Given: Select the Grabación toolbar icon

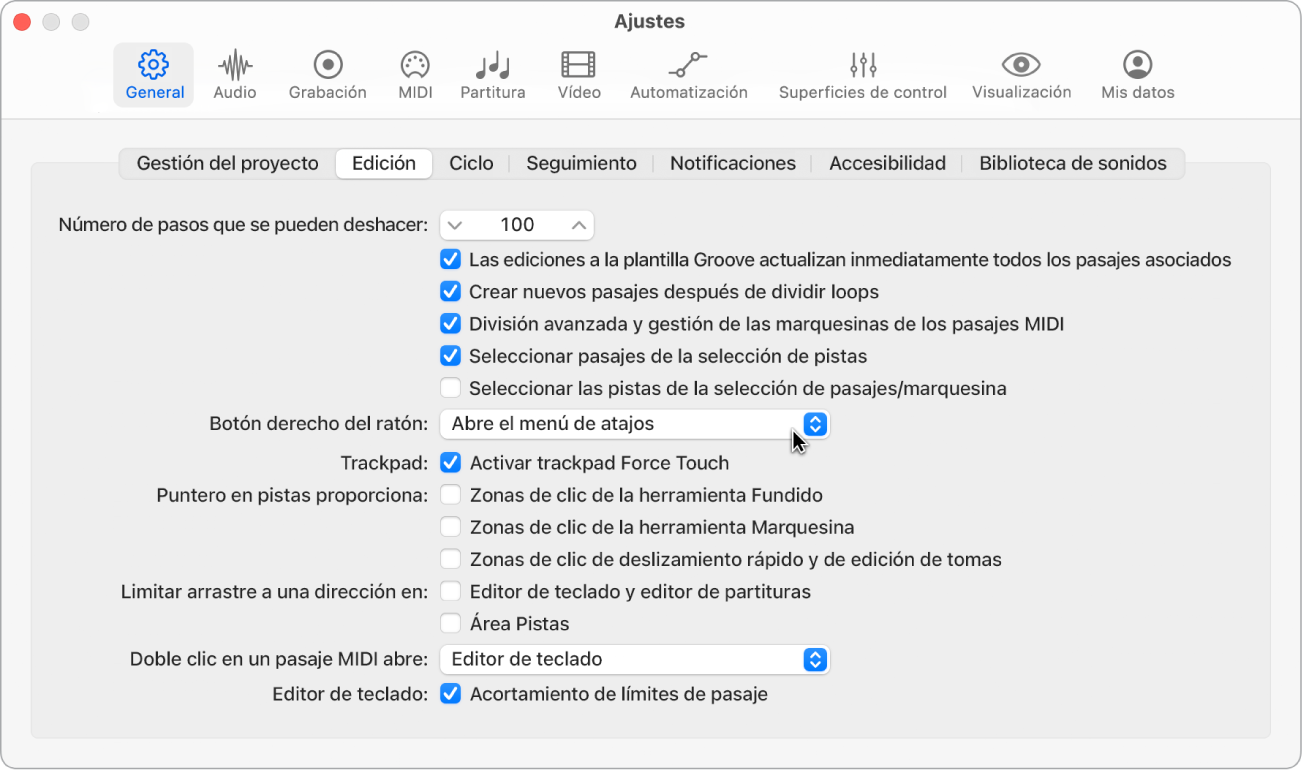Looking at the screenshot, I should click(327, 75).
